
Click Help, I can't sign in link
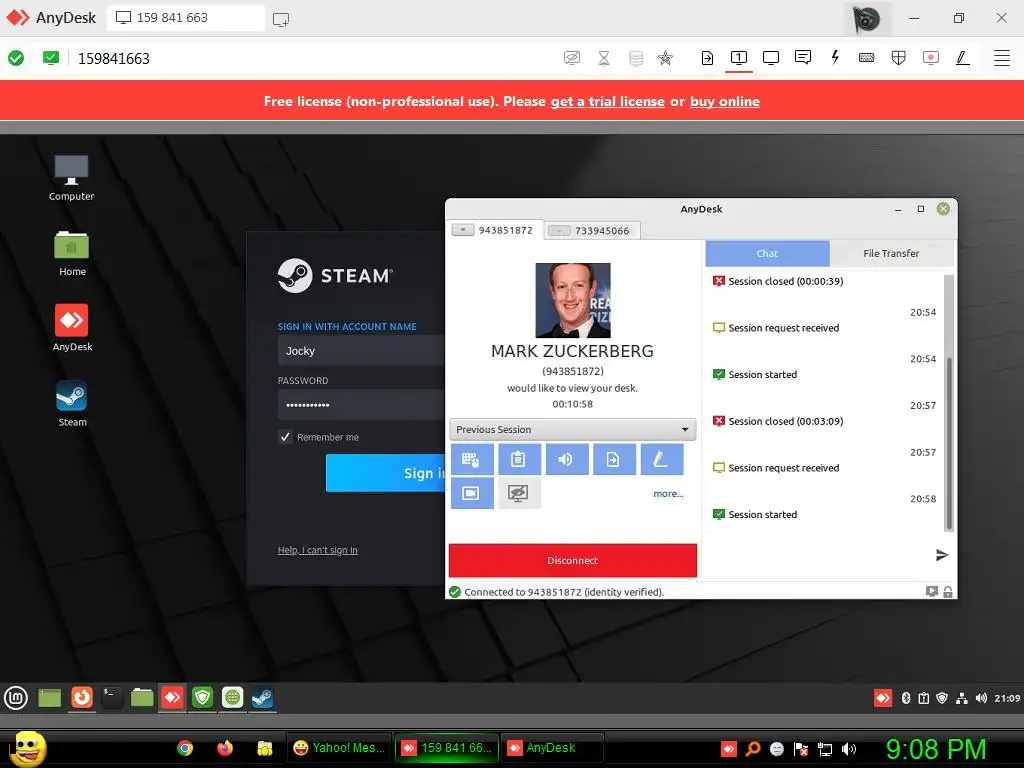click(317, 550)
